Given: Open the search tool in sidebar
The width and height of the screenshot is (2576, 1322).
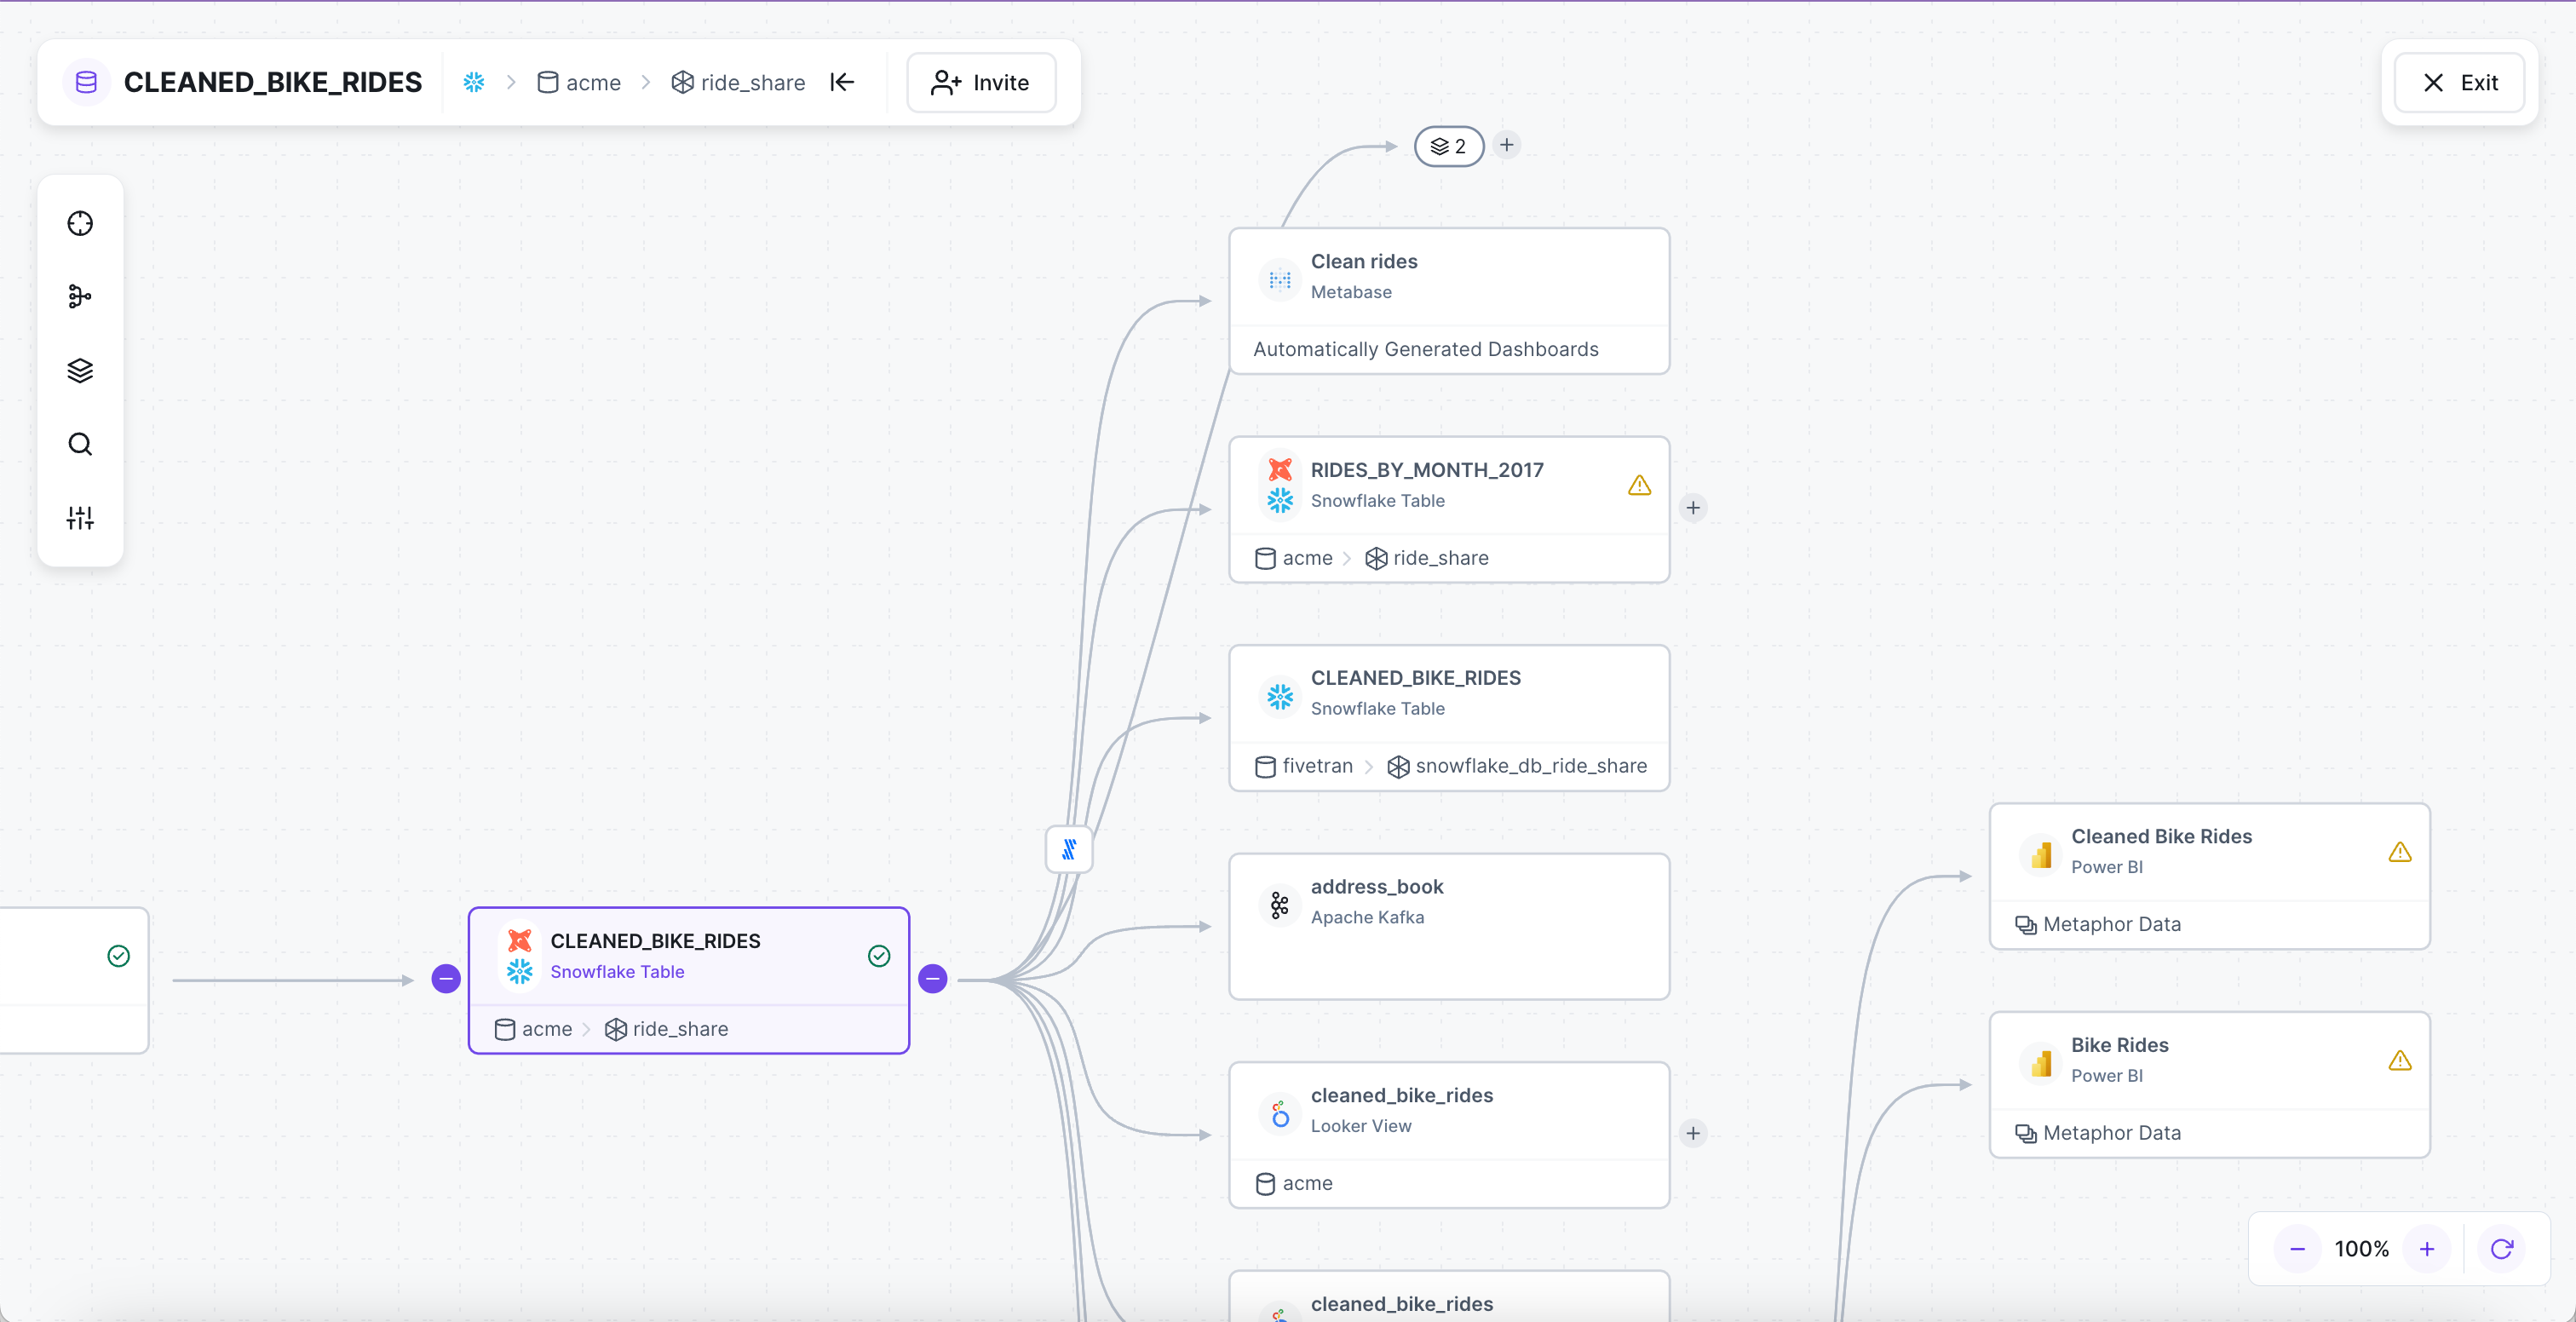Looking at the screenshot, I should click(80, 444).
